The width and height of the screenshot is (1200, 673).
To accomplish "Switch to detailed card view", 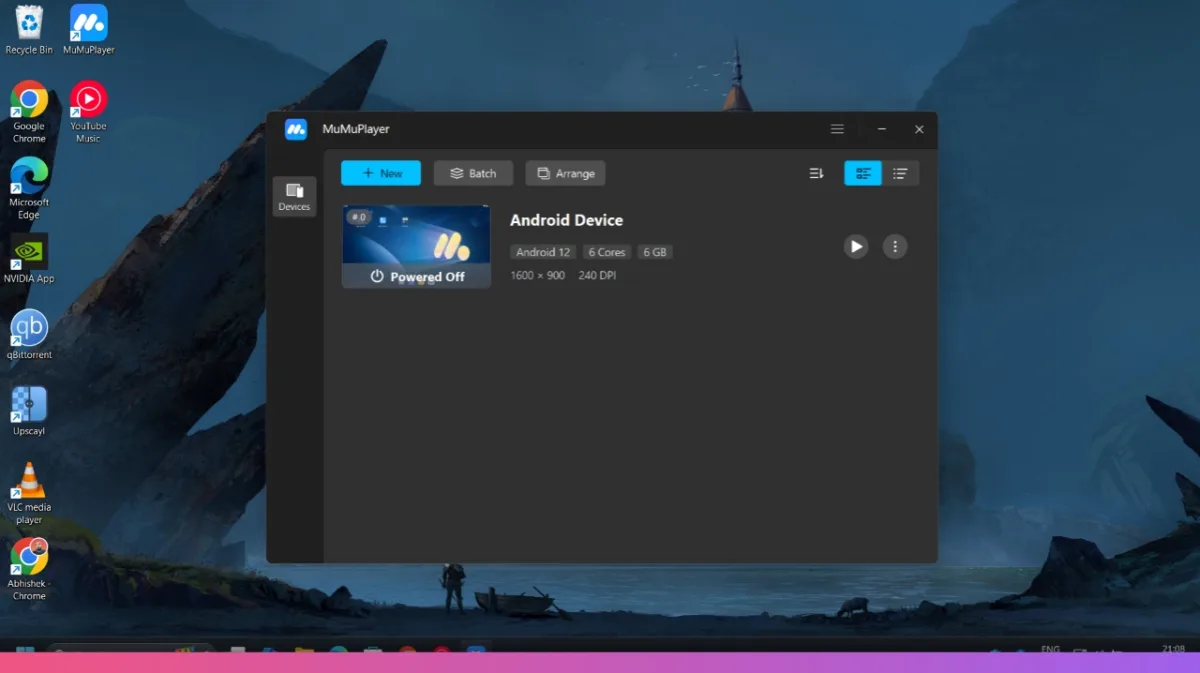I will coord(863,173).
